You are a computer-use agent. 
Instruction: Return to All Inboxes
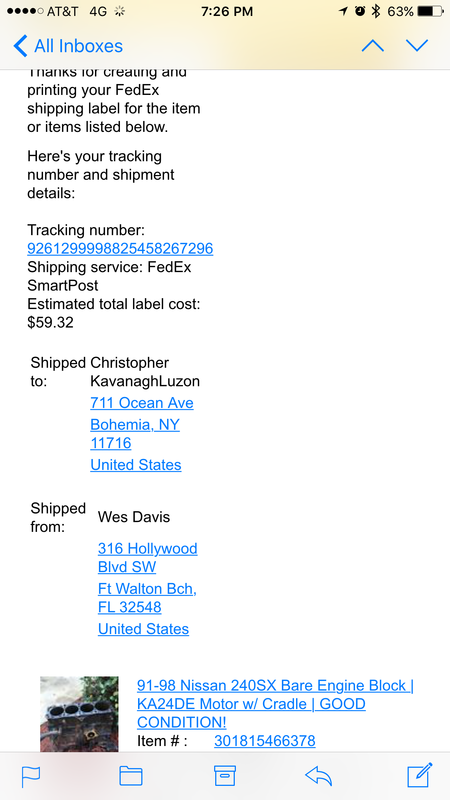(68, 46)
